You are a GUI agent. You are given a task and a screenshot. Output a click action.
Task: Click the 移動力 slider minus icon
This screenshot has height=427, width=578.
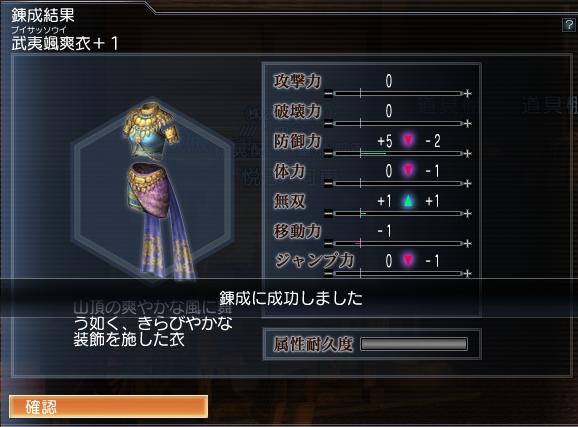pos(328,243)
